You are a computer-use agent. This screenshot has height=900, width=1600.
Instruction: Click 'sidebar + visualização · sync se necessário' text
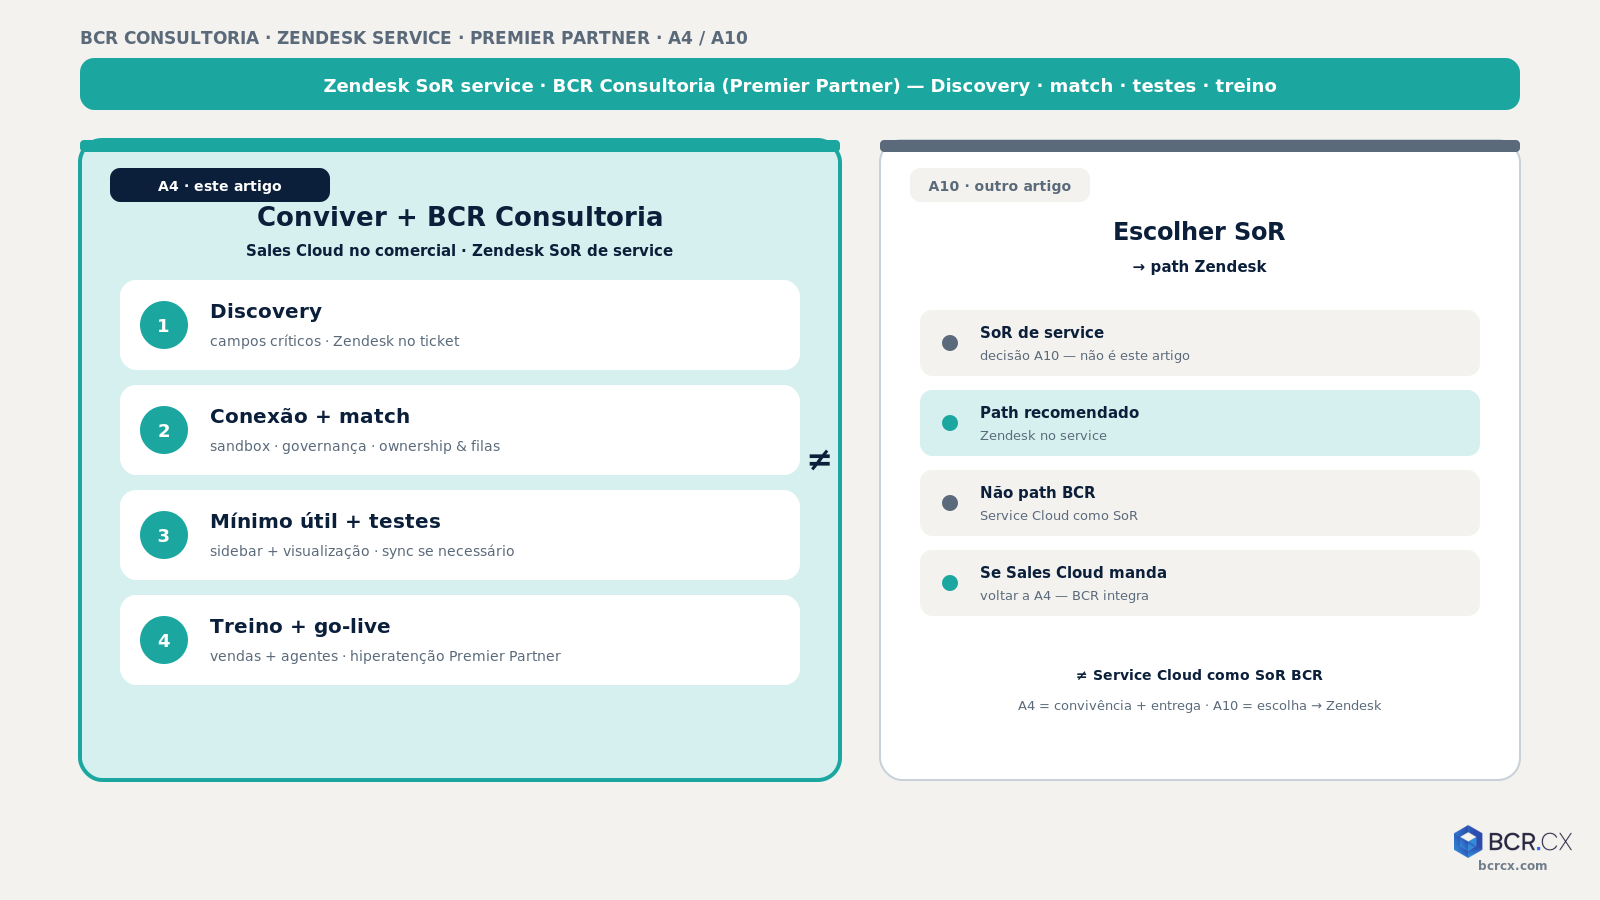pos(362,551)
